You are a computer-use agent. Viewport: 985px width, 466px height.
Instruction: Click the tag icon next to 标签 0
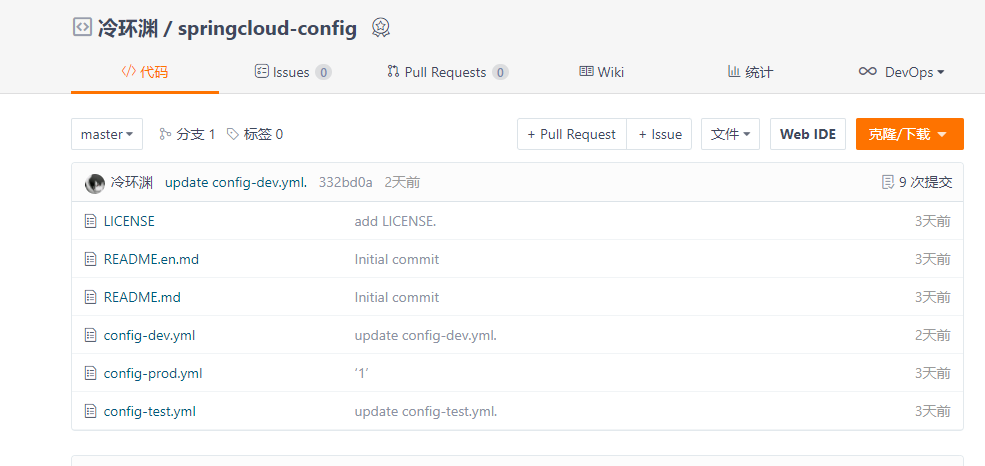click(233, 134)
